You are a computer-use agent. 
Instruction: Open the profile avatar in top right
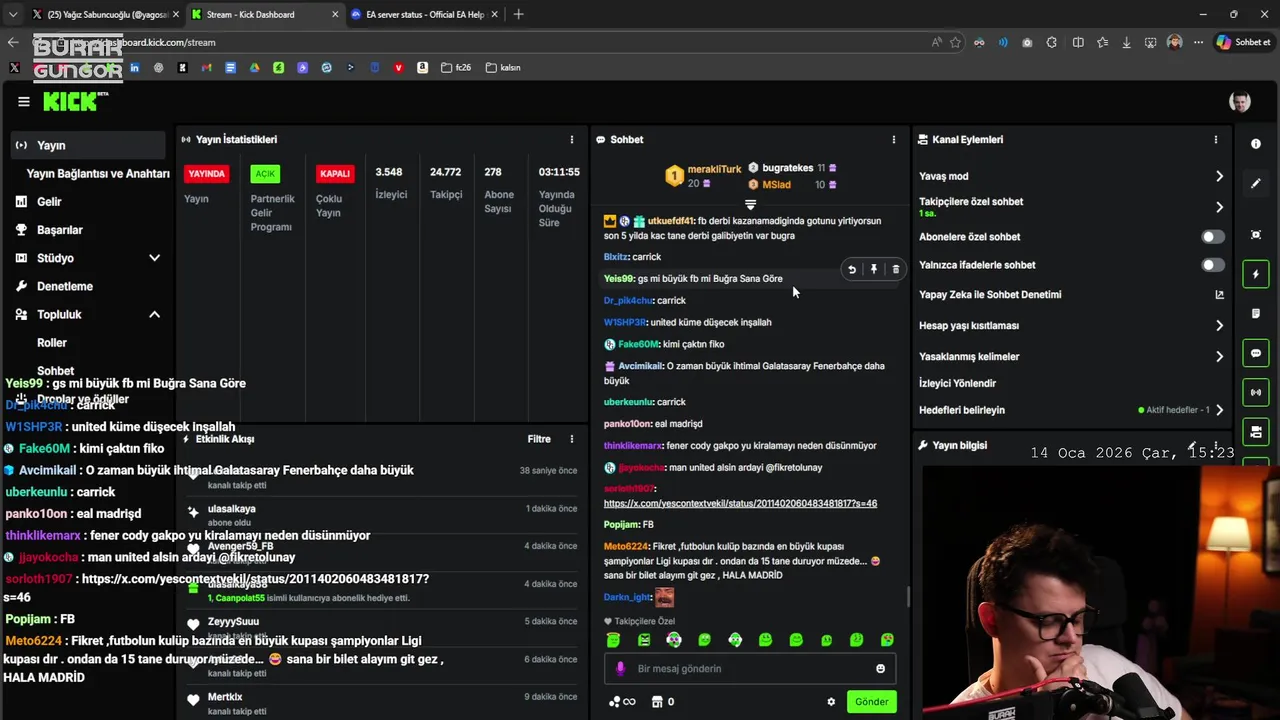[1240, 102]
